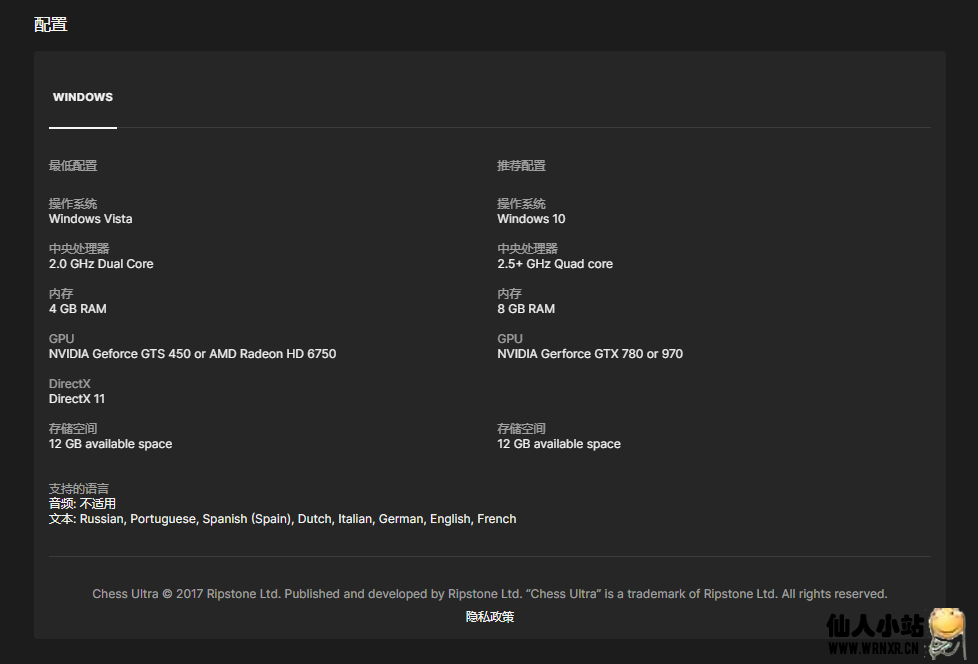This screenshot has height=664, width=978.
Task: Click the 2.5+ GHz Quad core text
Action: [x=555, y=264]
